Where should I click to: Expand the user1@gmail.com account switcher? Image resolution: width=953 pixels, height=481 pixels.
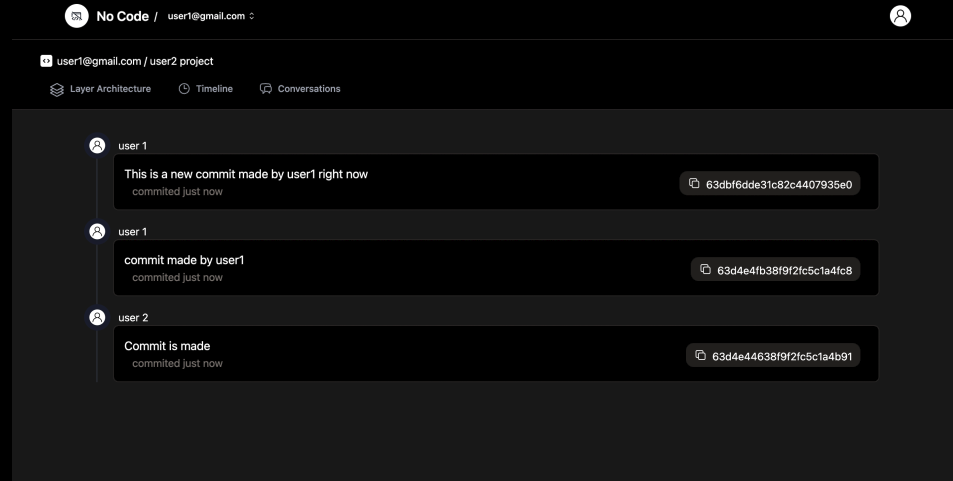(x=211, y=17)
